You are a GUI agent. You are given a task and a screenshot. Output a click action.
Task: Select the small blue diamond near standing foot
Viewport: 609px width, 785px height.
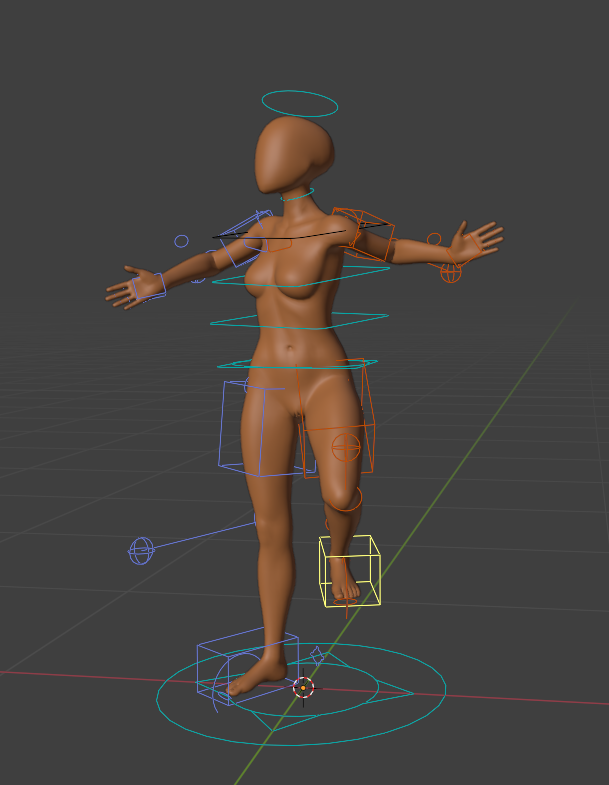[x=317, y=656]
